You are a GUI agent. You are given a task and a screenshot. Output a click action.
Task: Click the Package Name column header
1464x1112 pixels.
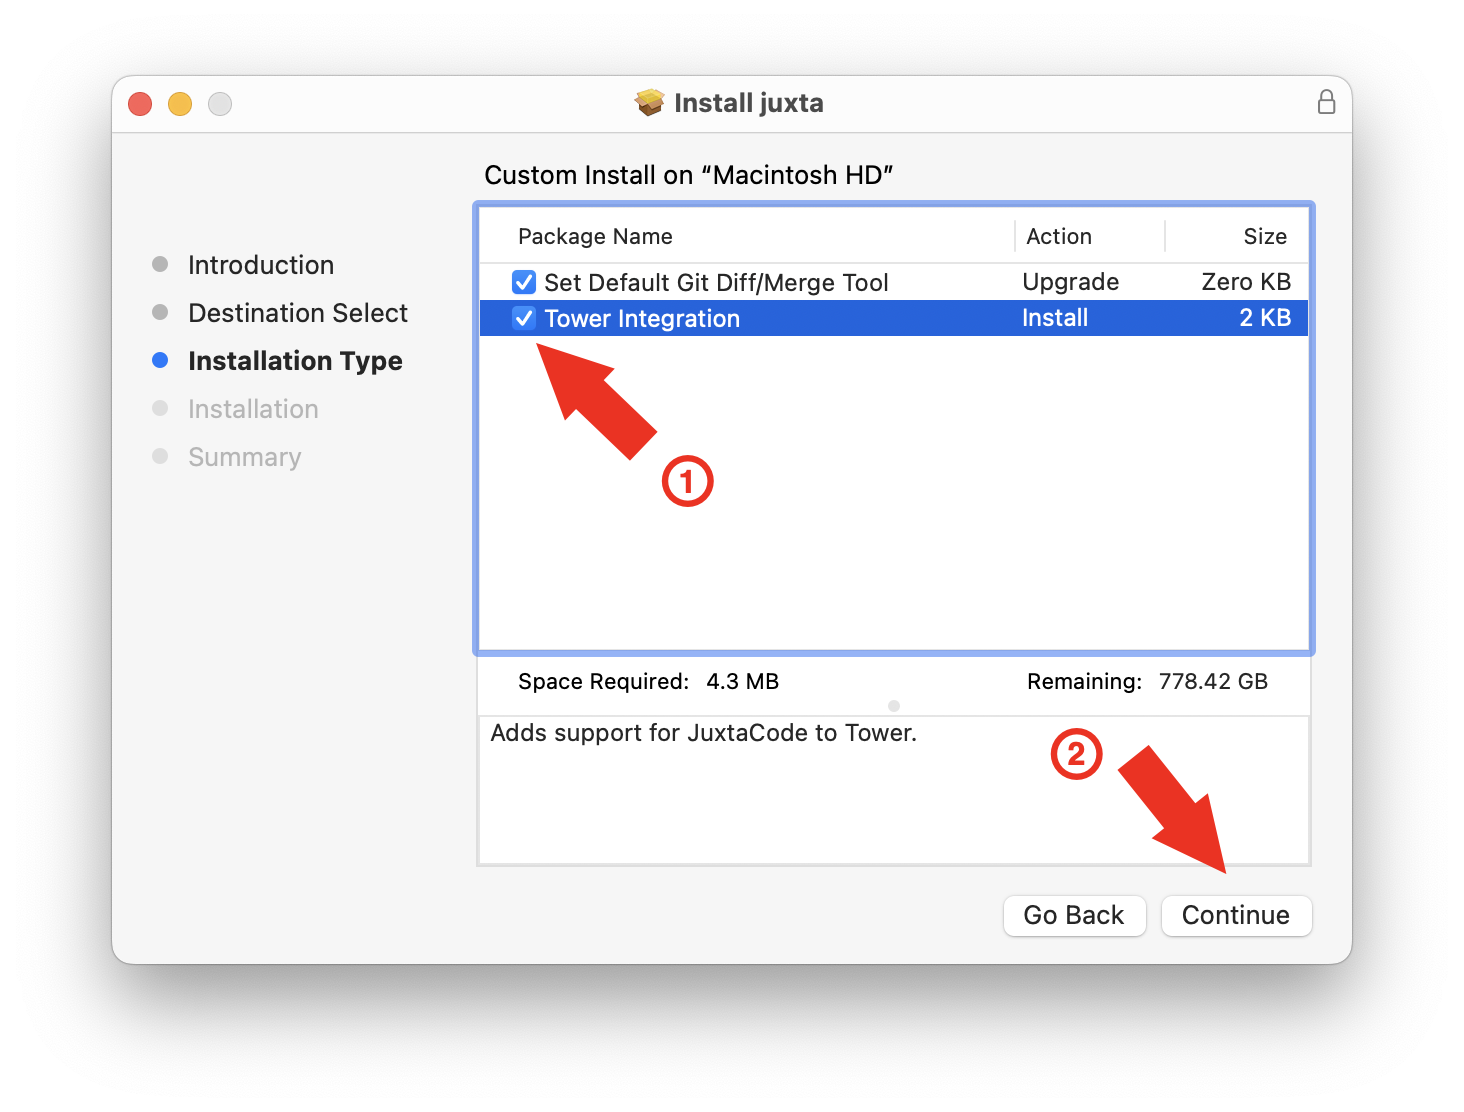tap(595, 237)
